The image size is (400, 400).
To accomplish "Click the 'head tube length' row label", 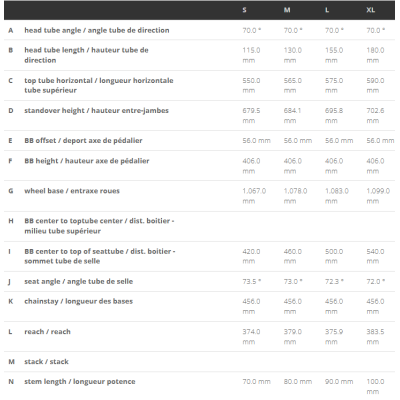I will [x=86, y=55].
